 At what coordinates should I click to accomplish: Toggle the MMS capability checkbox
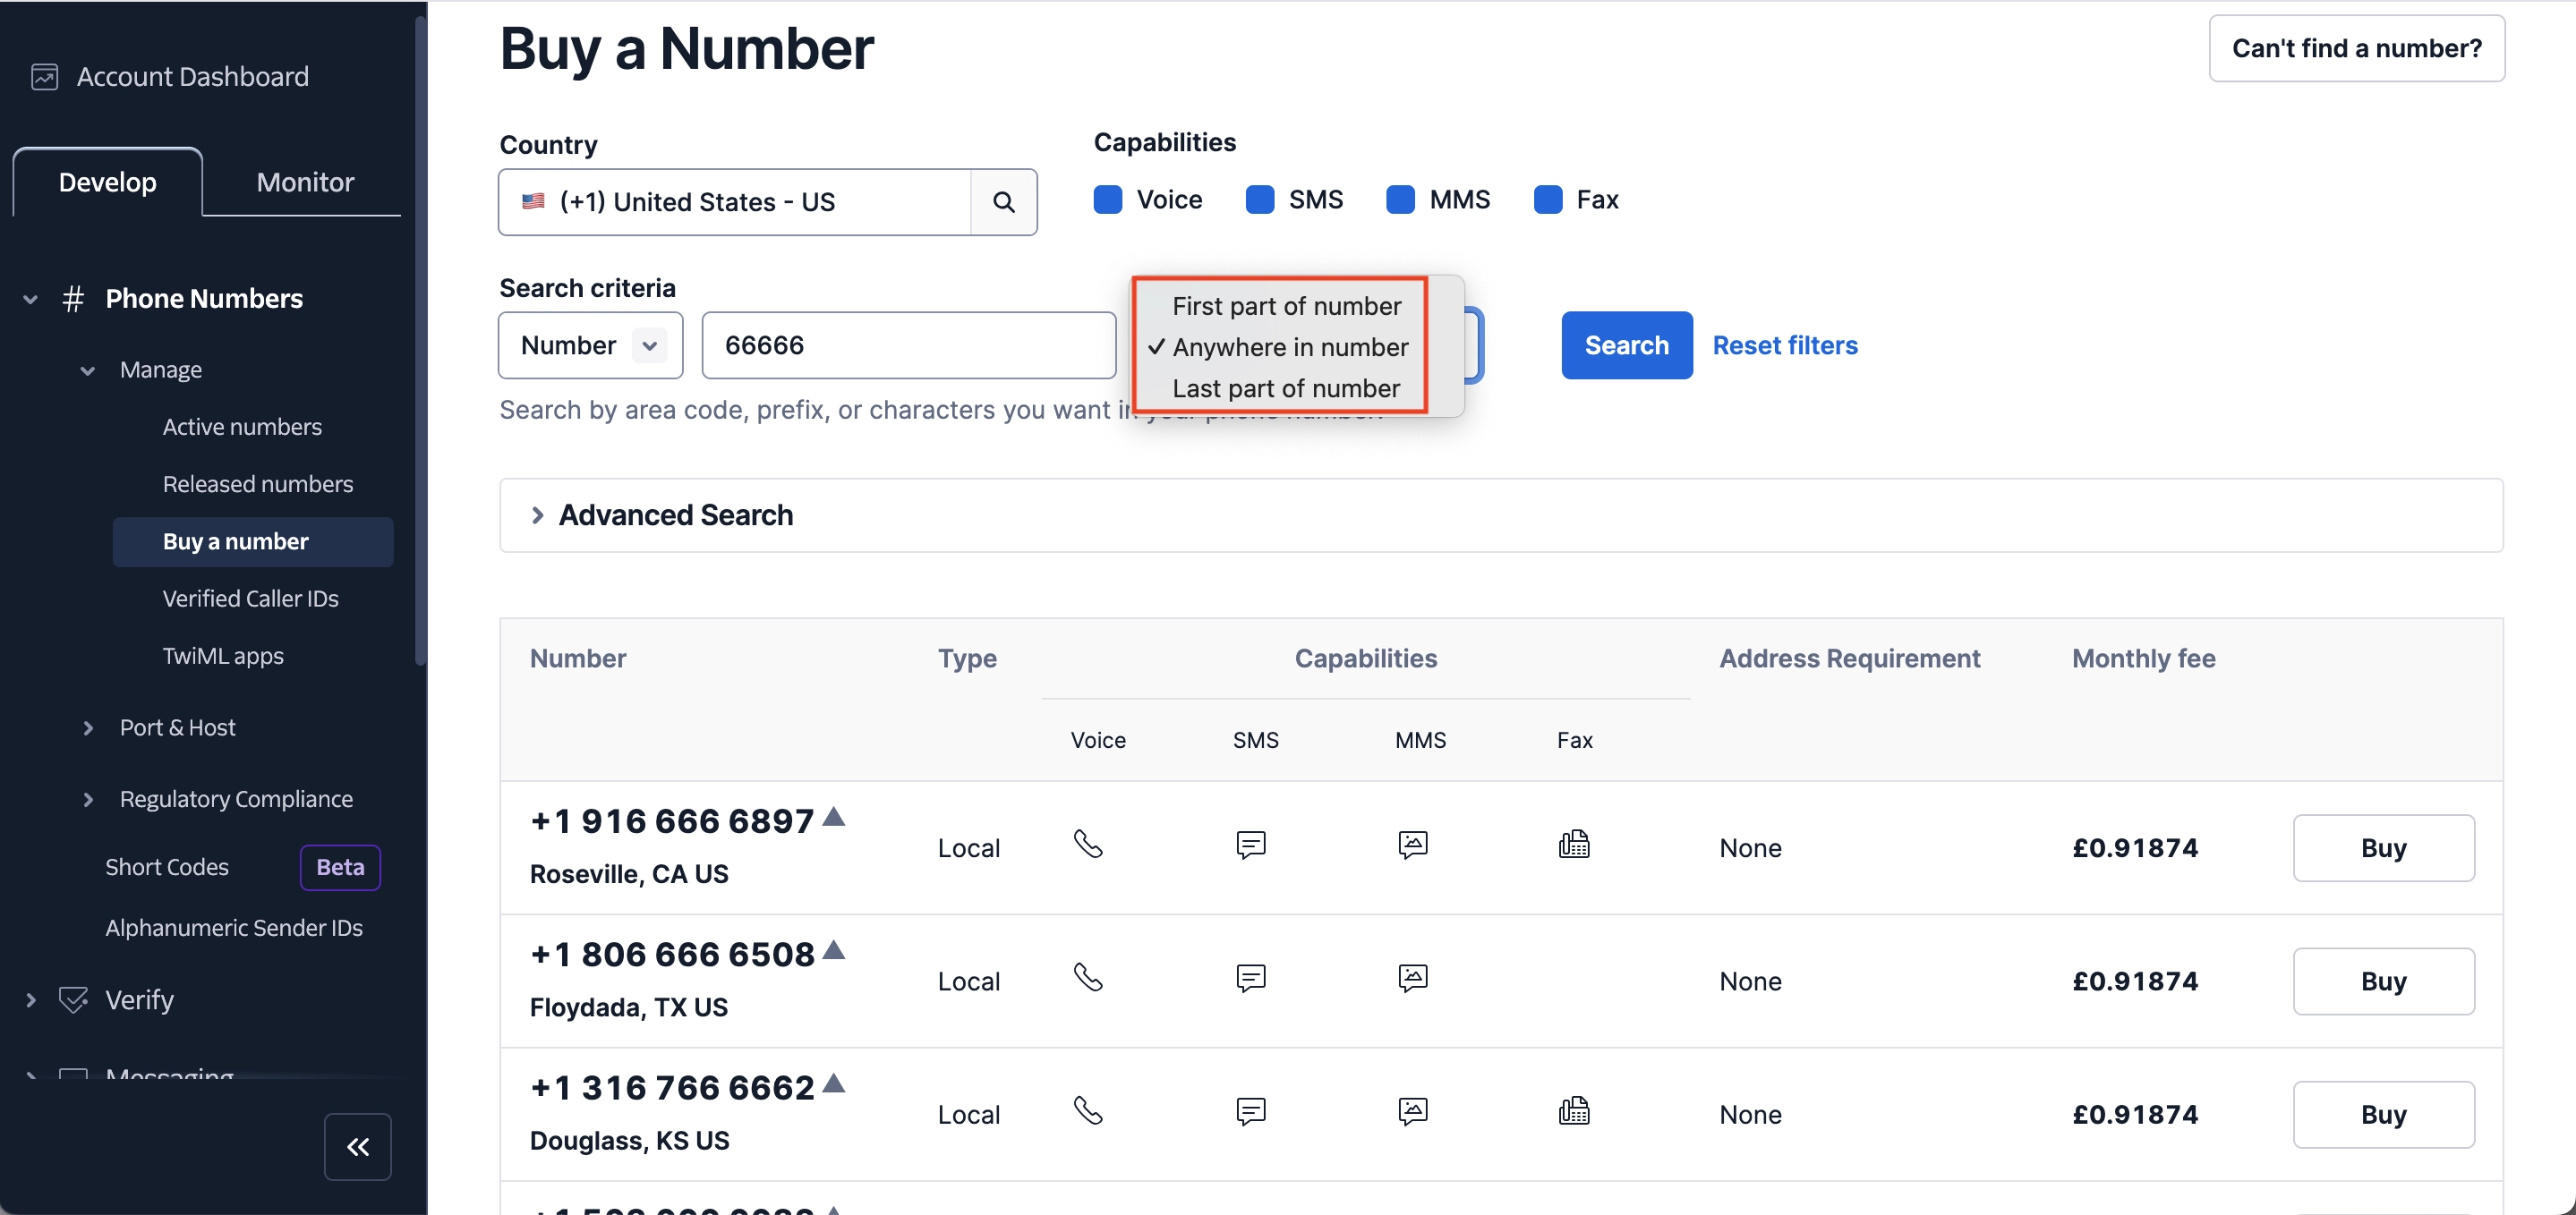tap(1403, 197)
